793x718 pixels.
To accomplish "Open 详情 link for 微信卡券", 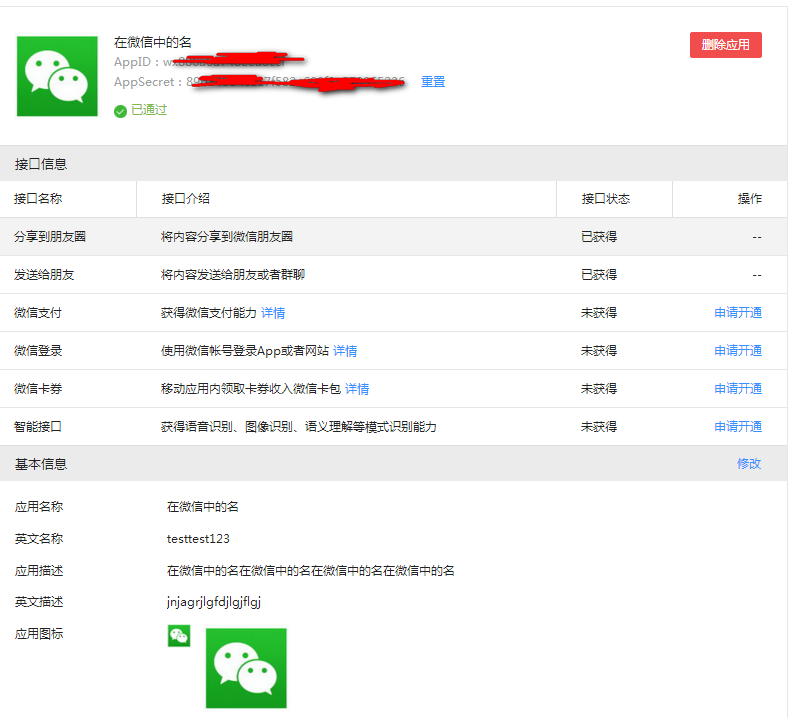I will [357, 389].
